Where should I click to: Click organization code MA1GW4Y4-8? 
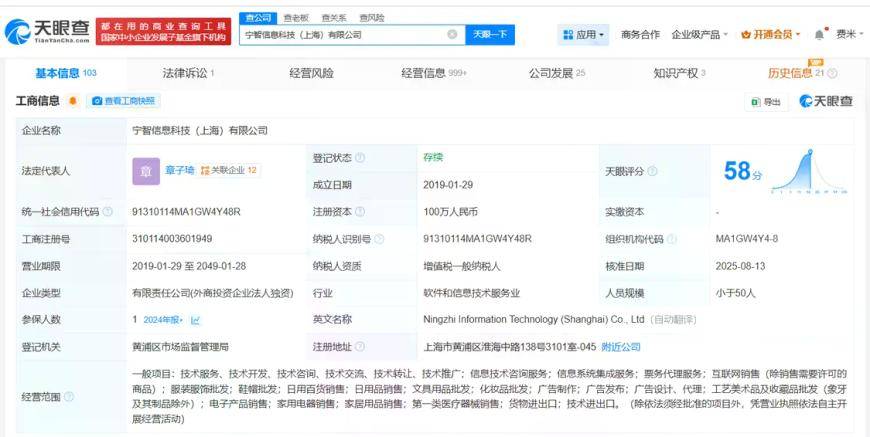(747, 239)
